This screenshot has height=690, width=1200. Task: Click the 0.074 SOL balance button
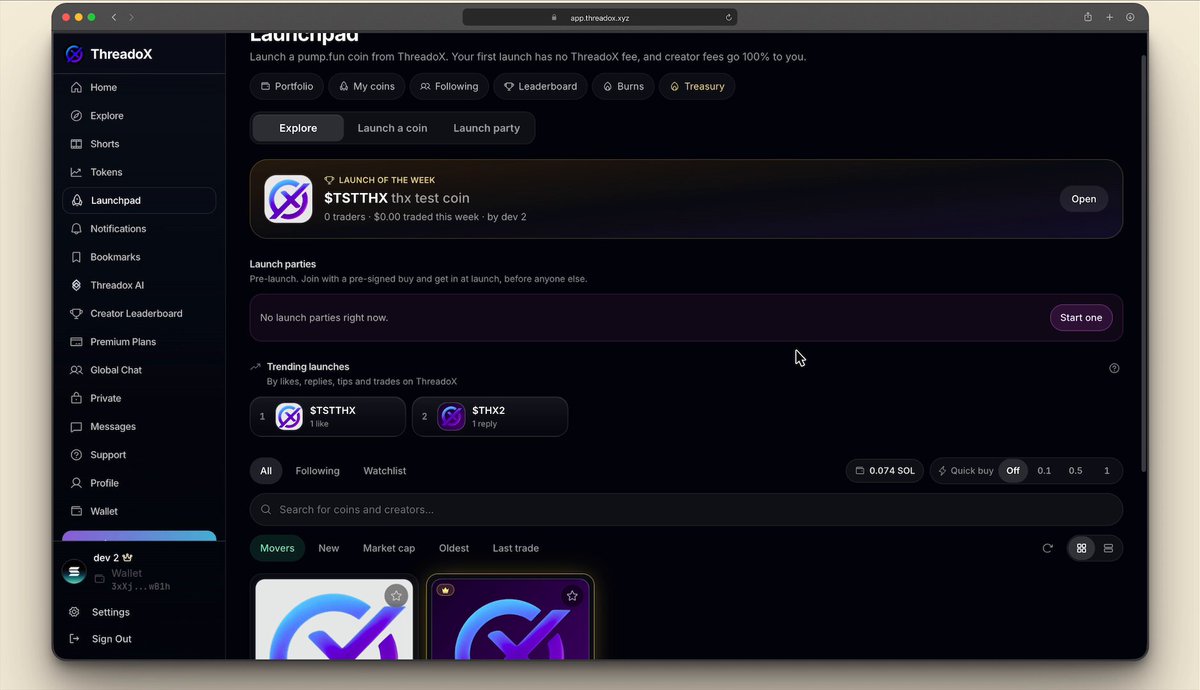pyautogui.click(x=885, y=471)
